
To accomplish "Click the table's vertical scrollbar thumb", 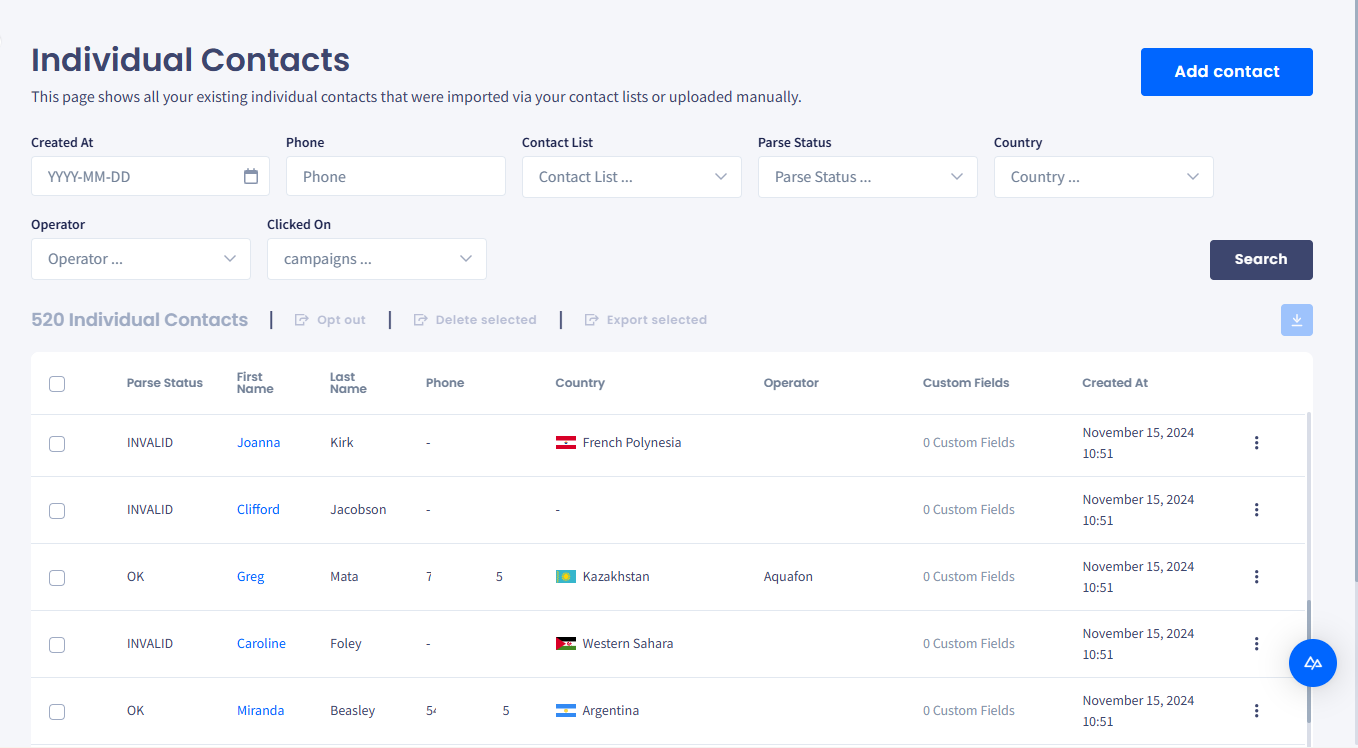I will [1308, 661].
